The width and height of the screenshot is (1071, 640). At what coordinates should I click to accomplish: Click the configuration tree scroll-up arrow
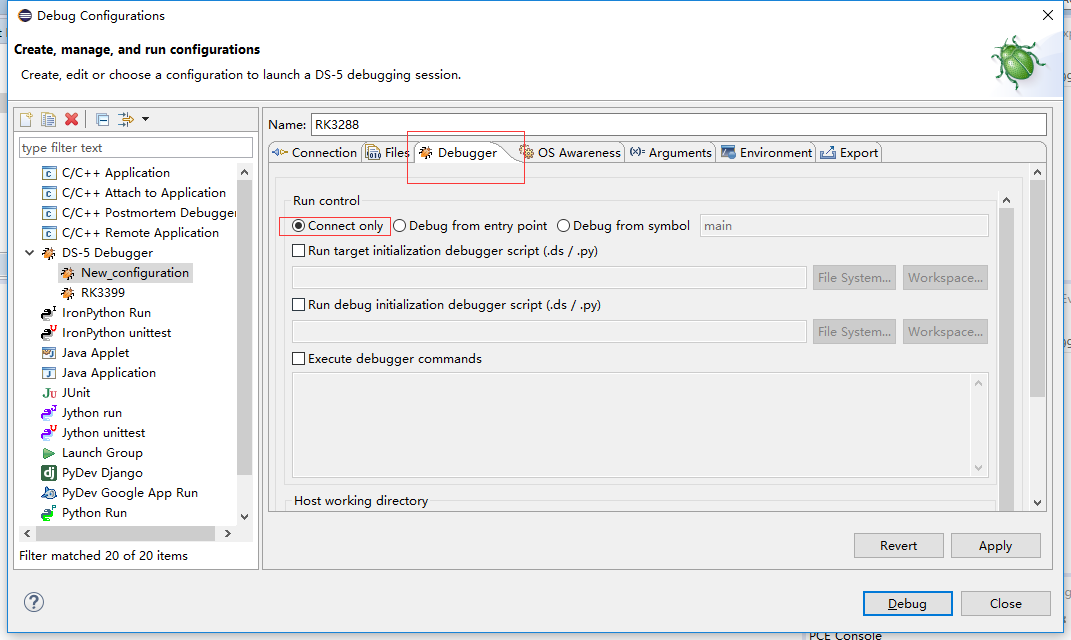click(245, 173)
